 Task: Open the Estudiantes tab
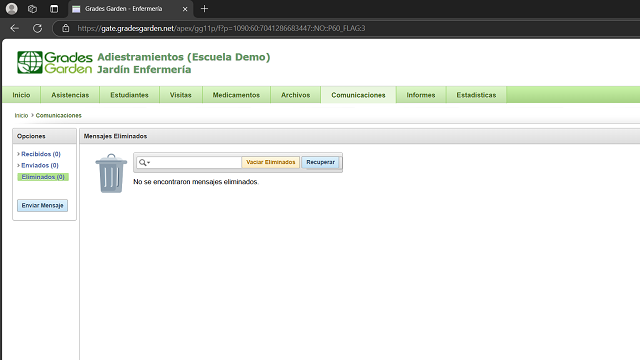click(129, 95)
